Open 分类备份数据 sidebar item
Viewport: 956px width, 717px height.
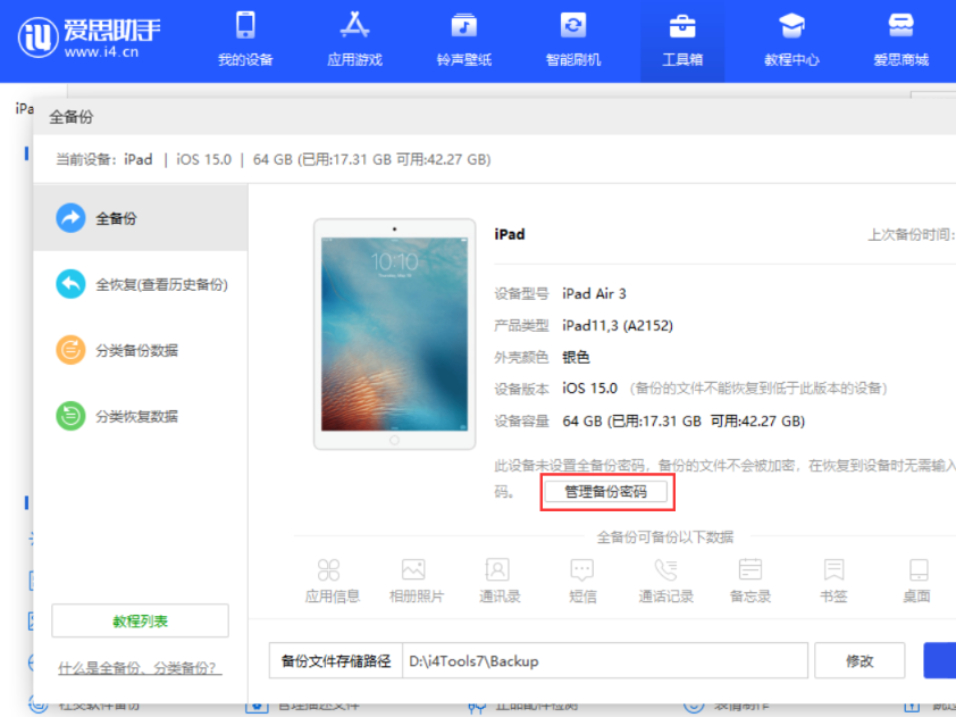click(141, 350)
